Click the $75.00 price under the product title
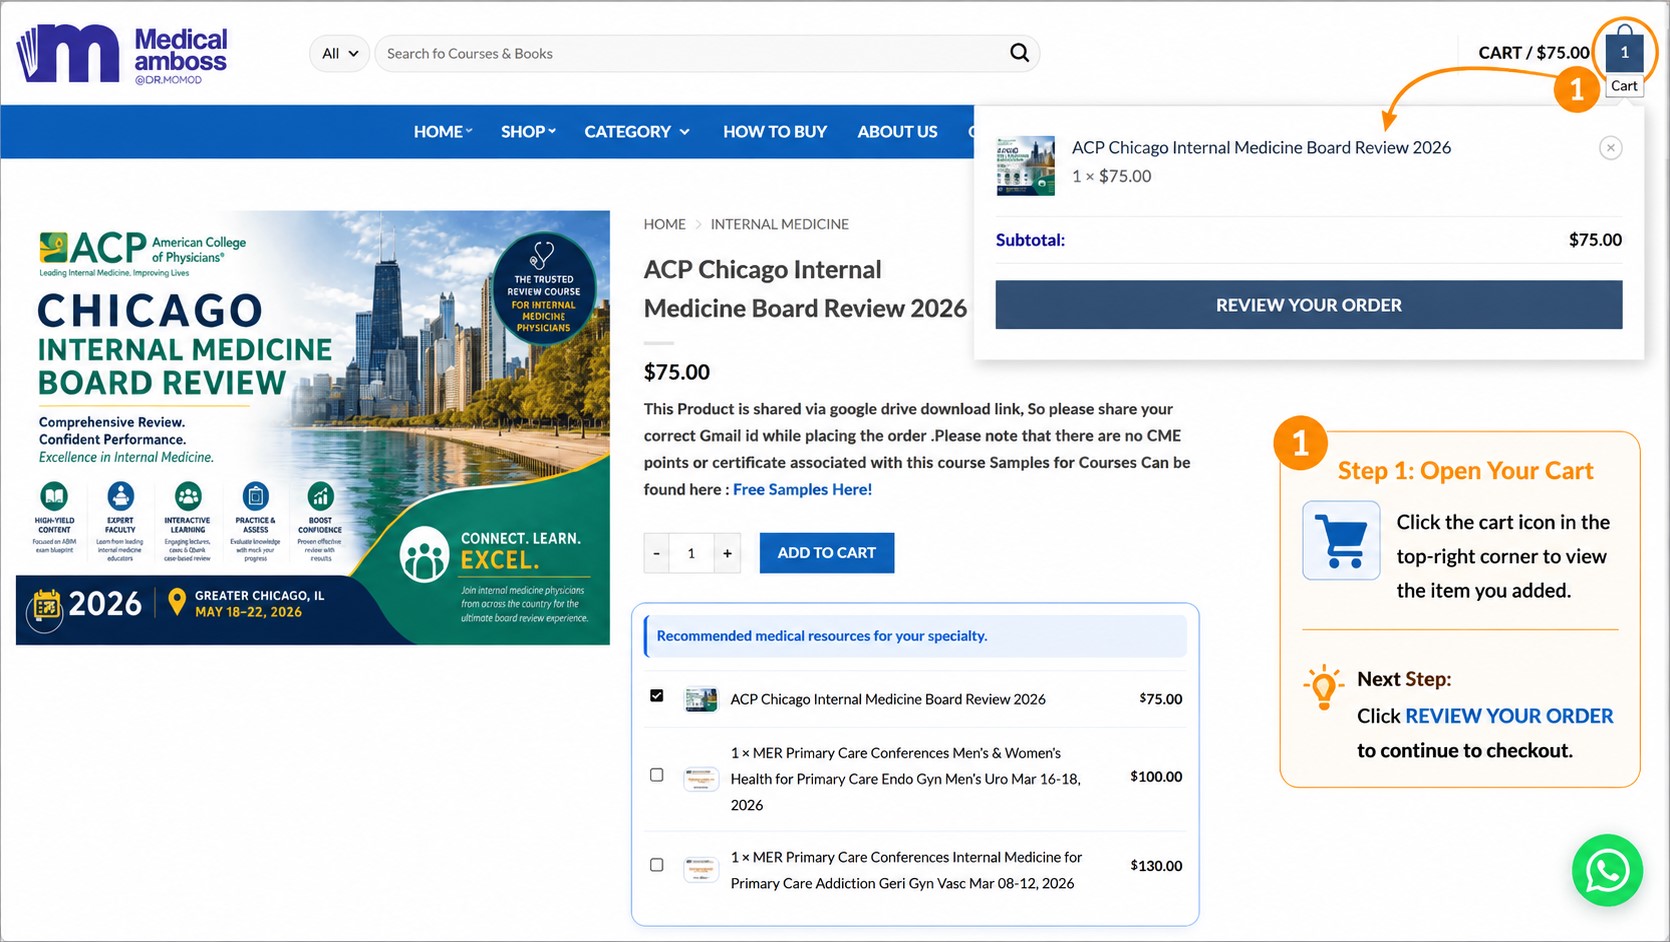Screen dimensions: 1670x942 [x=677, y=372]
